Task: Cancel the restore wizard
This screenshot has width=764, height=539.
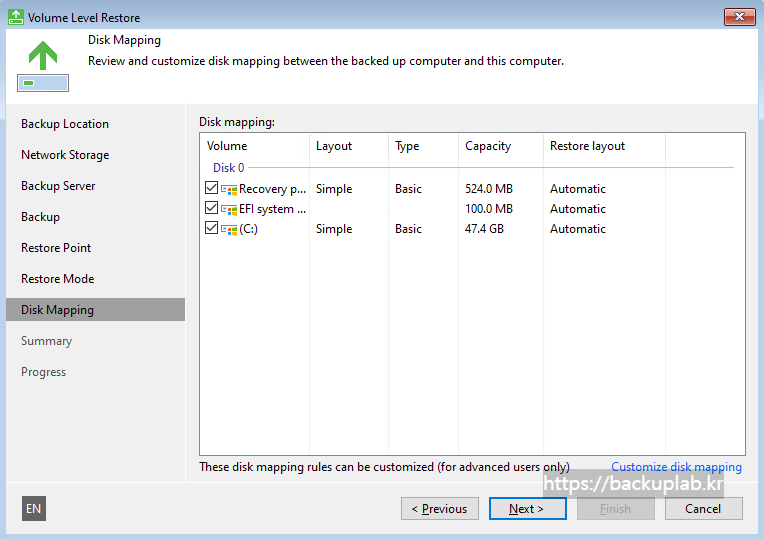Action: click(x=704, y=509)
